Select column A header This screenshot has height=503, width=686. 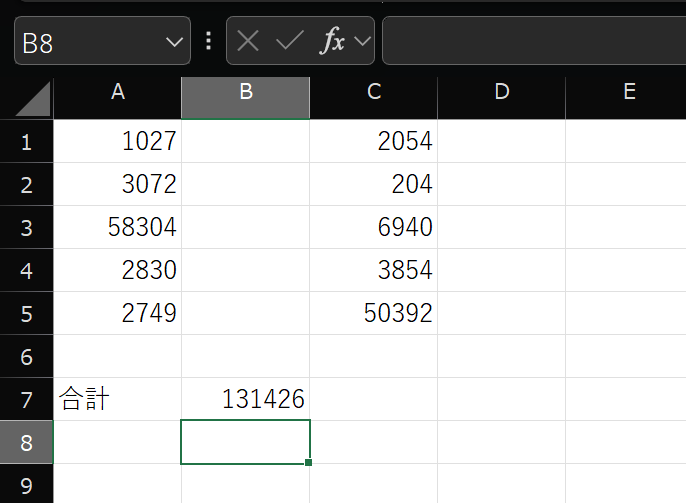117,92
